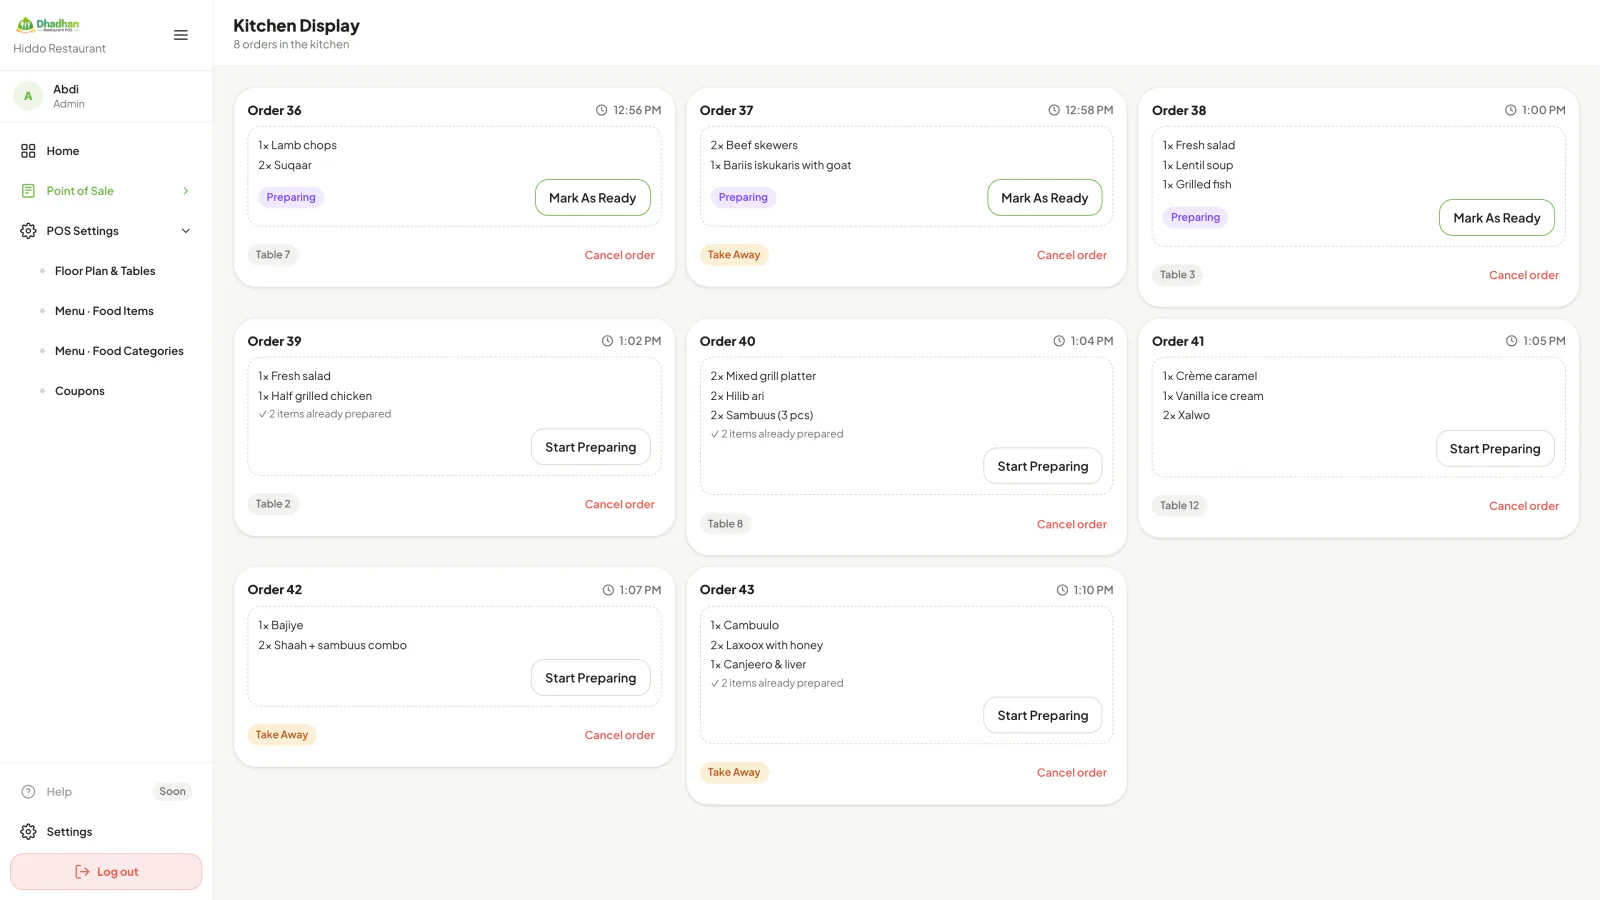
Task: Click Preparing status badge on Order 38
Action: pyautogui.click(x=1195, y=217)
